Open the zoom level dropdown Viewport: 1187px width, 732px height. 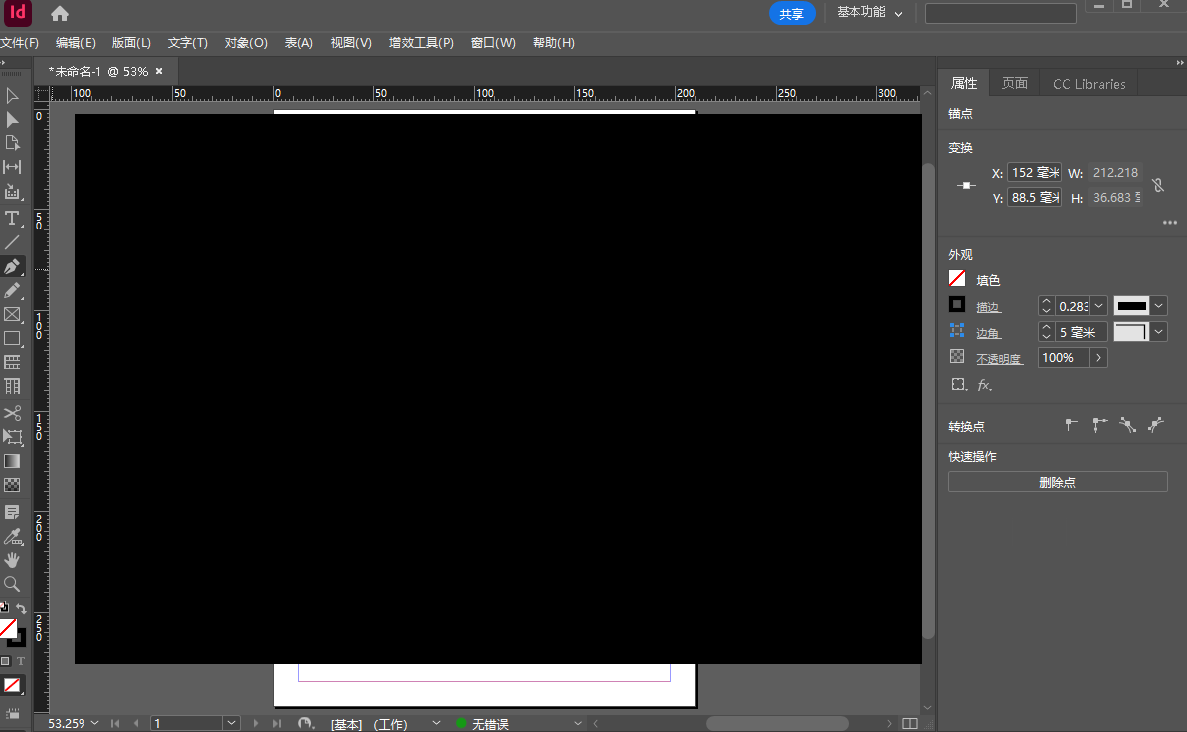[x=94, y=723]
